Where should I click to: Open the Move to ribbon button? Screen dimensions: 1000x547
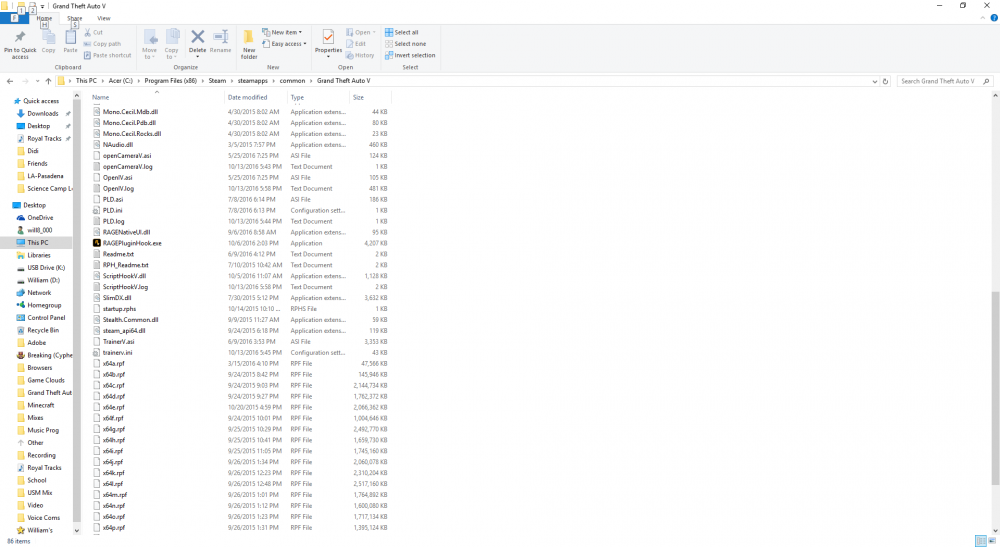point(150,44)
